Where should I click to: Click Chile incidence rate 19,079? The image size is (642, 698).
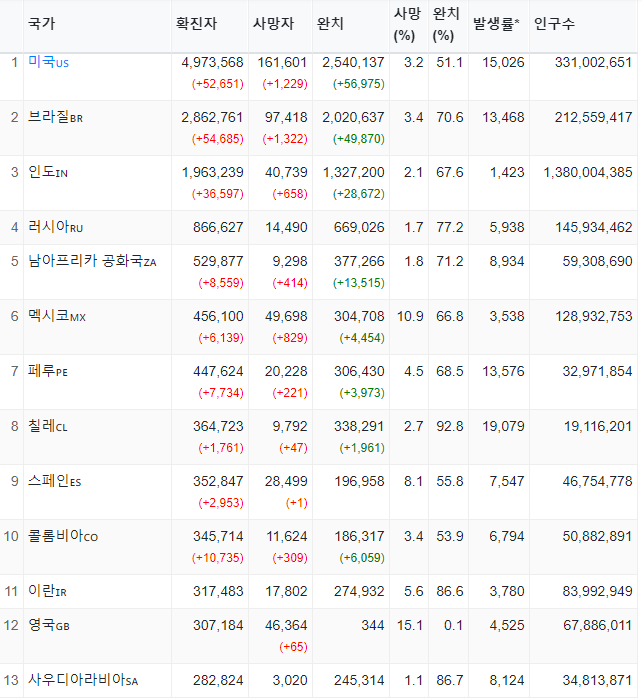(x=504, y=426)
